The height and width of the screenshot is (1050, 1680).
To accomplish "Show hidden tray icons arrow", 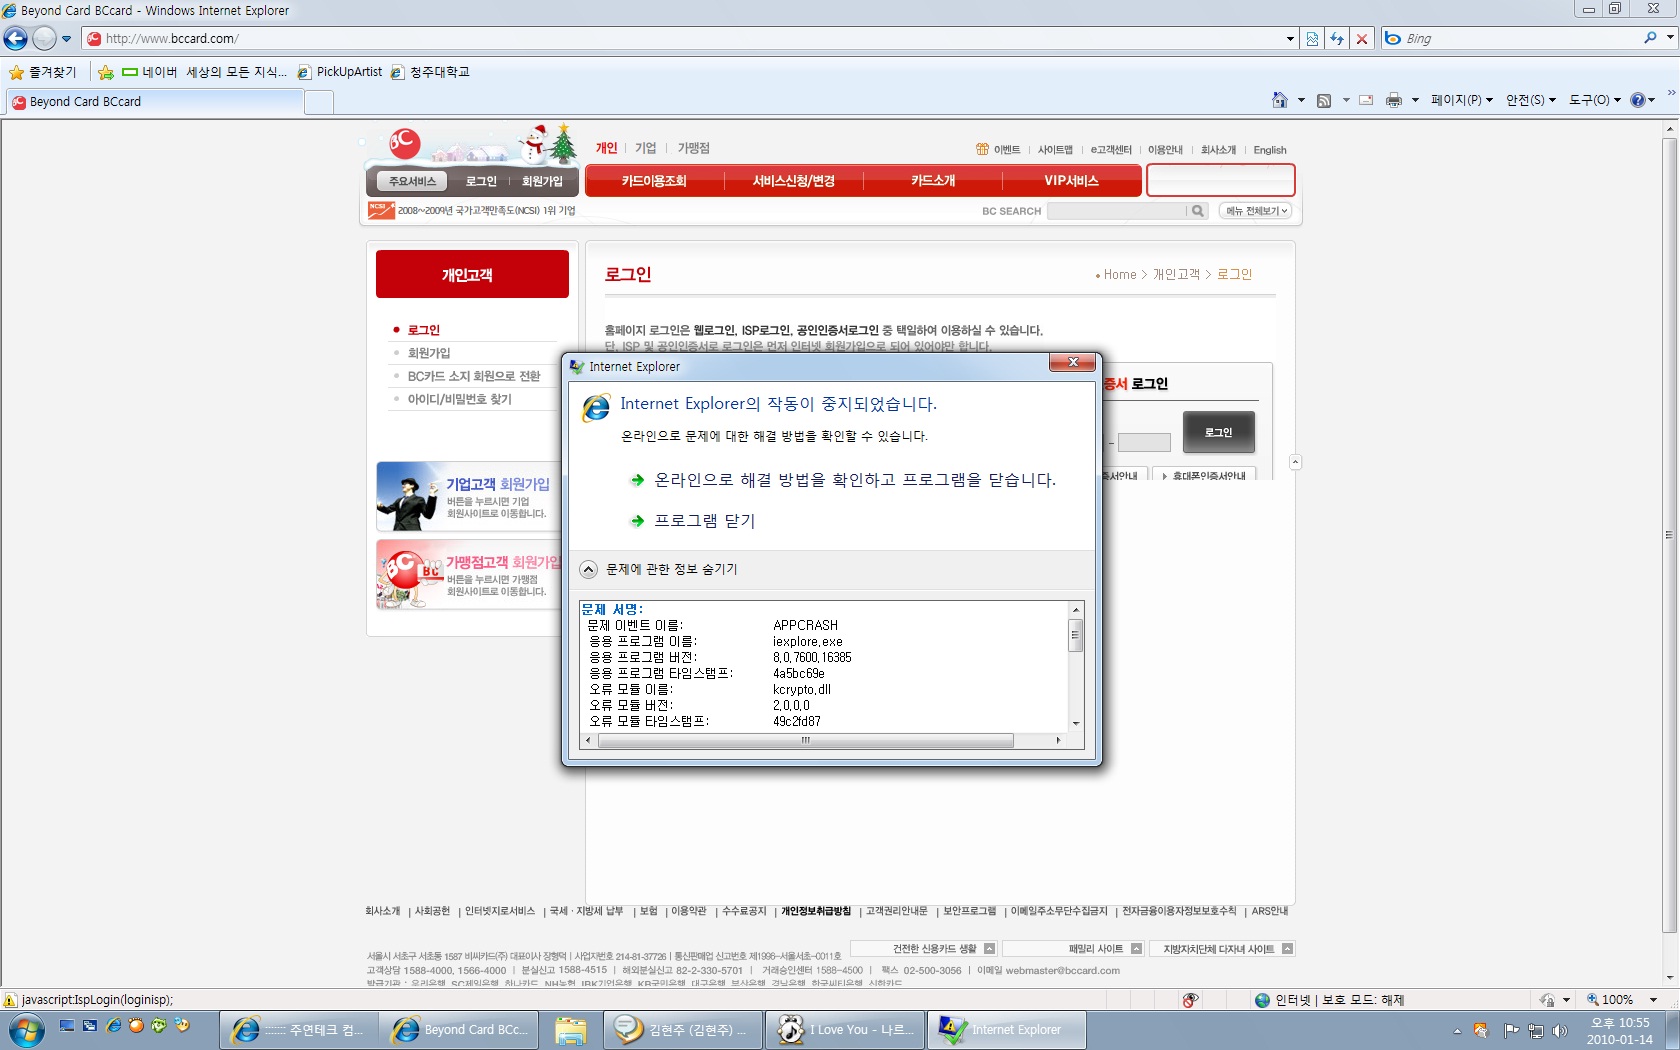I will pos(1457,1030).
